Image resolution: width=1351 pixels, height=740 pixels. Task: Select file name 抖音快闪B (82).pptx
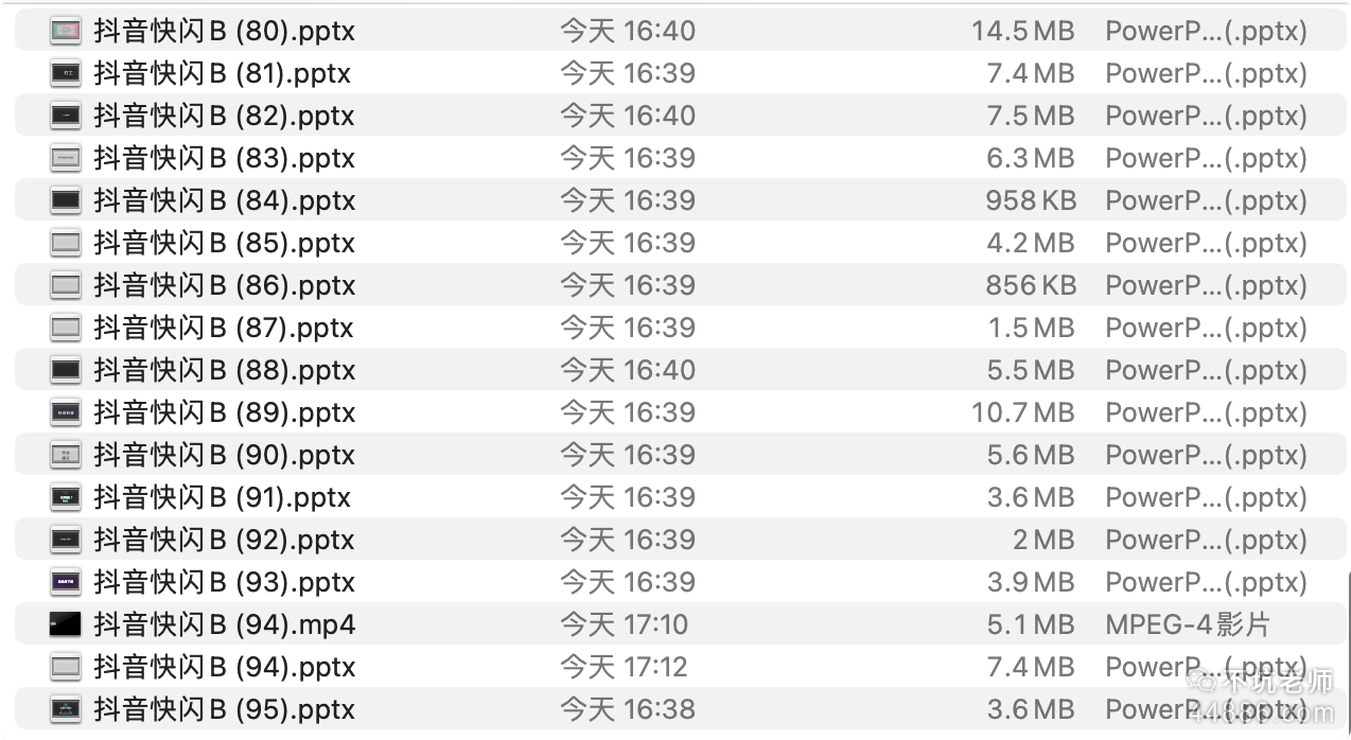click(x=224, y=116)
